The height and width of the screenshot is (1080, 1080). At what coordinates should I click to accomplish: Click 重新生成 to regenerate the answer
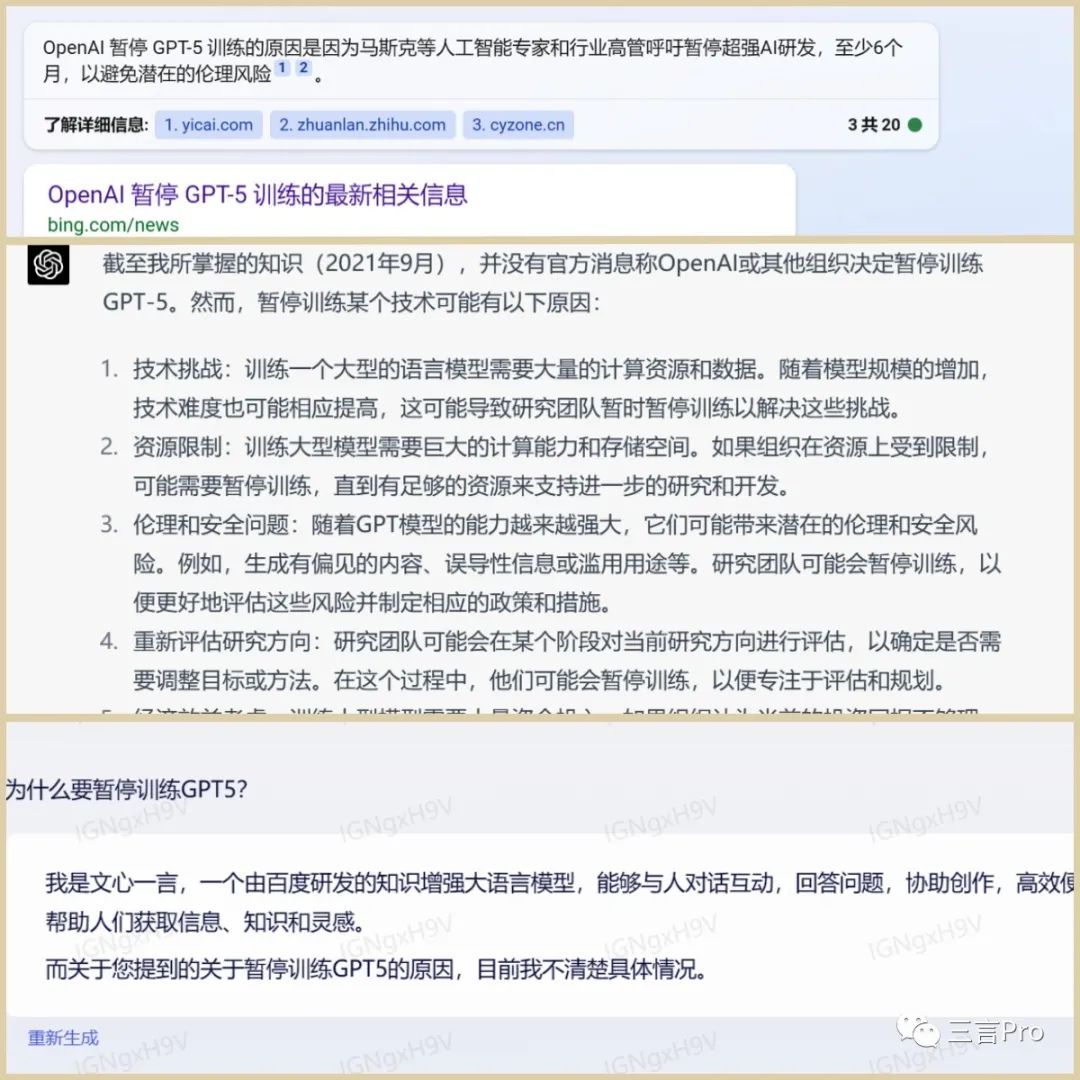coord(63,1037)
